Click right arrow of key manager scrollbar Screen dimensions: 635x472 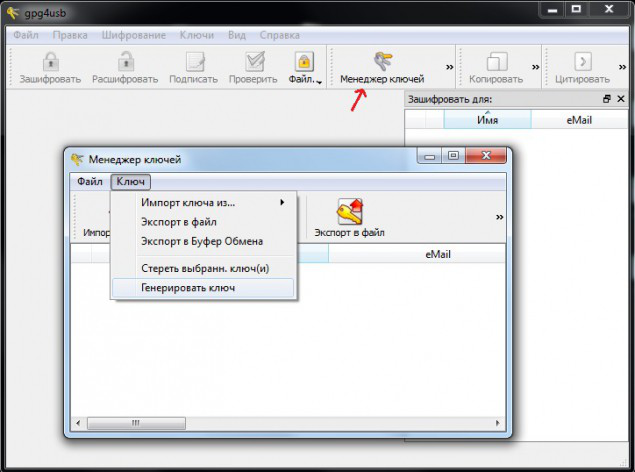pos(498,423)
